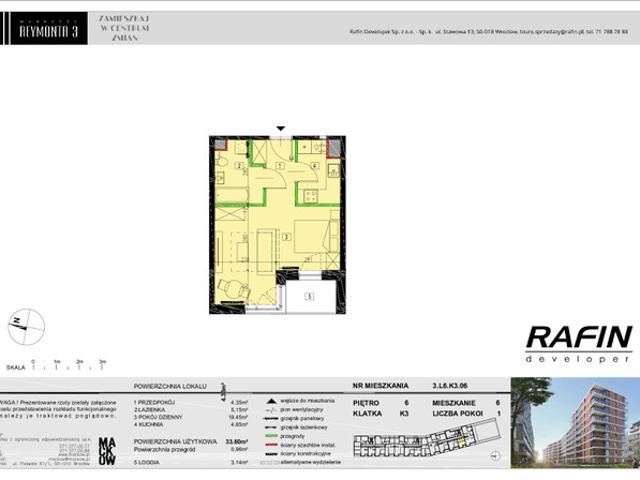The width and height of the screenshot is (640, 480).
Task: Click the green 'przegrody' legend swatch
Action: (x=271, y=436)
